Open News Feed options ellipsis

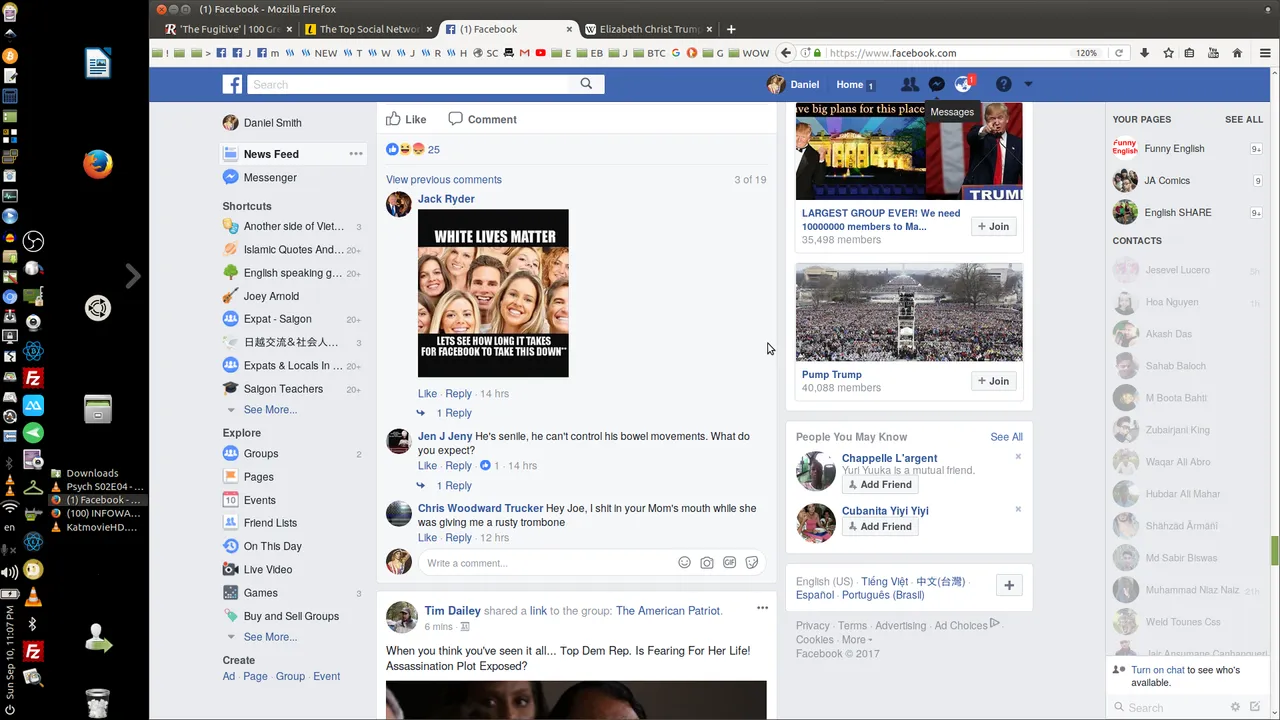(x=356, y=154)
